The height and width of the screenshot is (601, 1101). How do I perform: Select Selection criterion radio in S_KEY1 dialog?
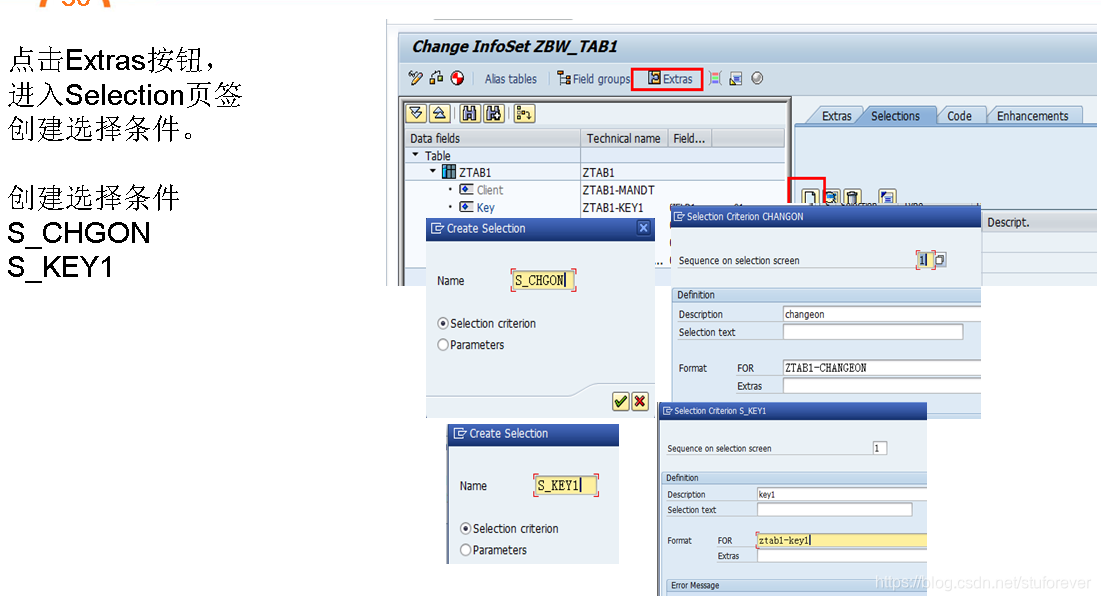466,528
